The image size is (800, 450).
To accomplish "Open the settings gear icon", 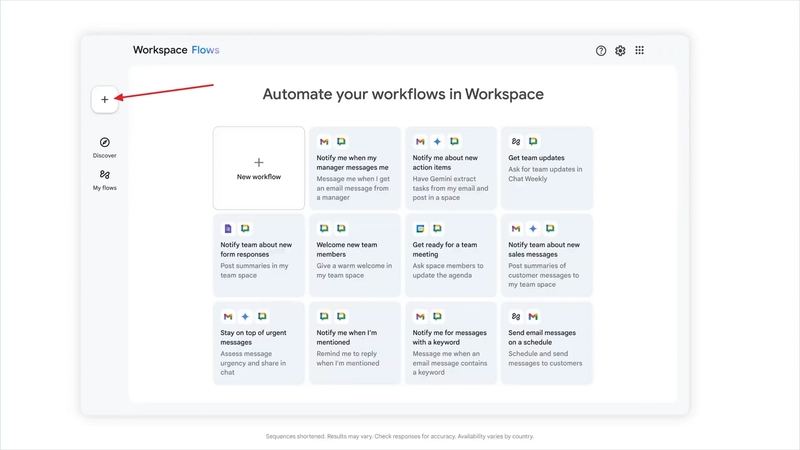I will point(620,51).
